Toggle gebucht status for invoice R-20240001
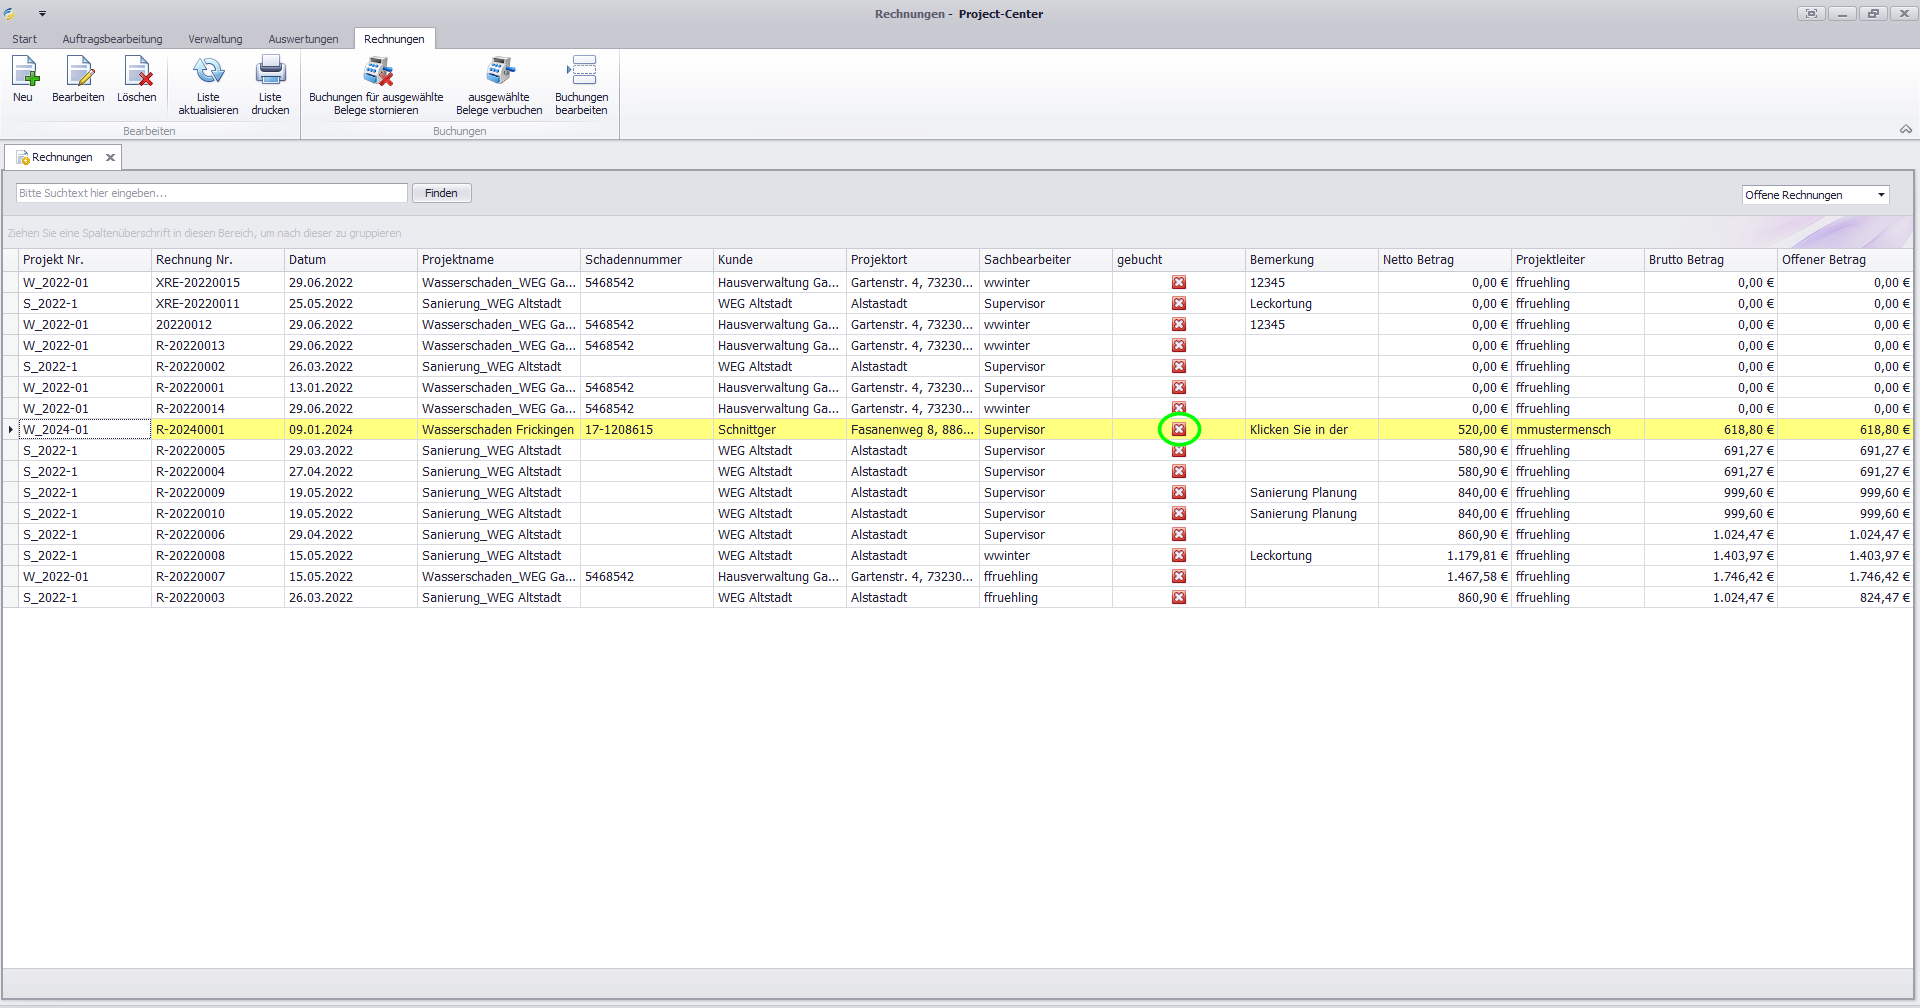 1179,430
